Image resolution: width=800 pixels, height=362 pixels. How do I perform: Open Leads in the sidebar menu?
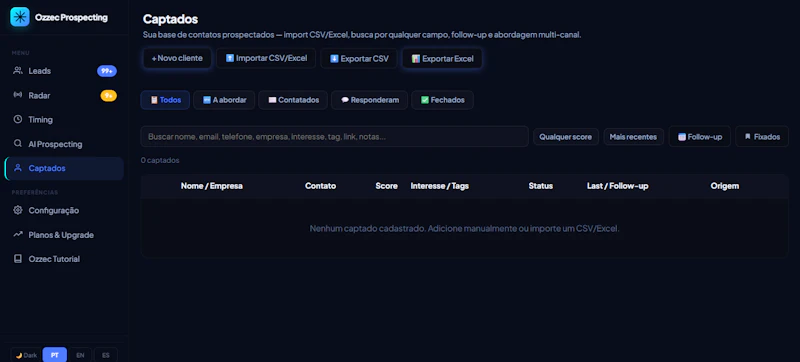pos(64,71)
